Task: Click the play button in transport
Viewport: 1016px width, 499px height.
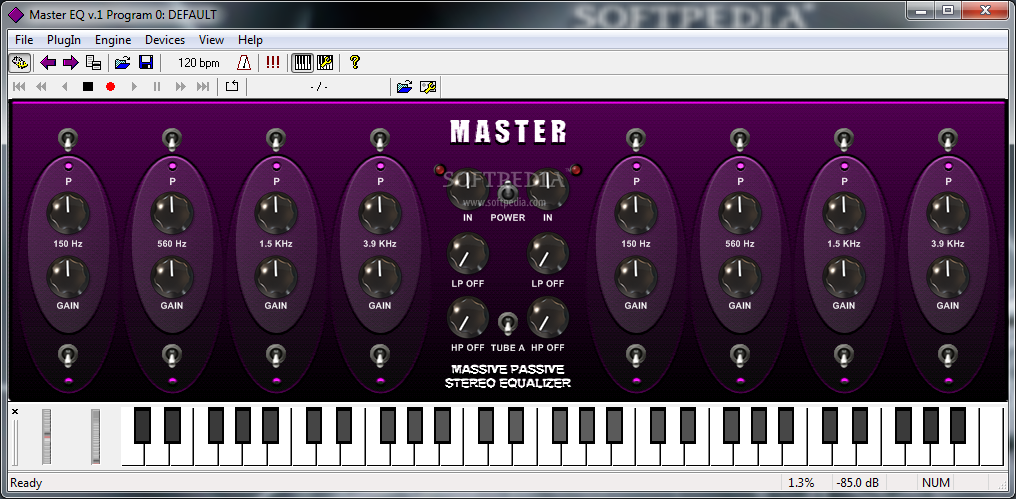Action: (134, 86)
